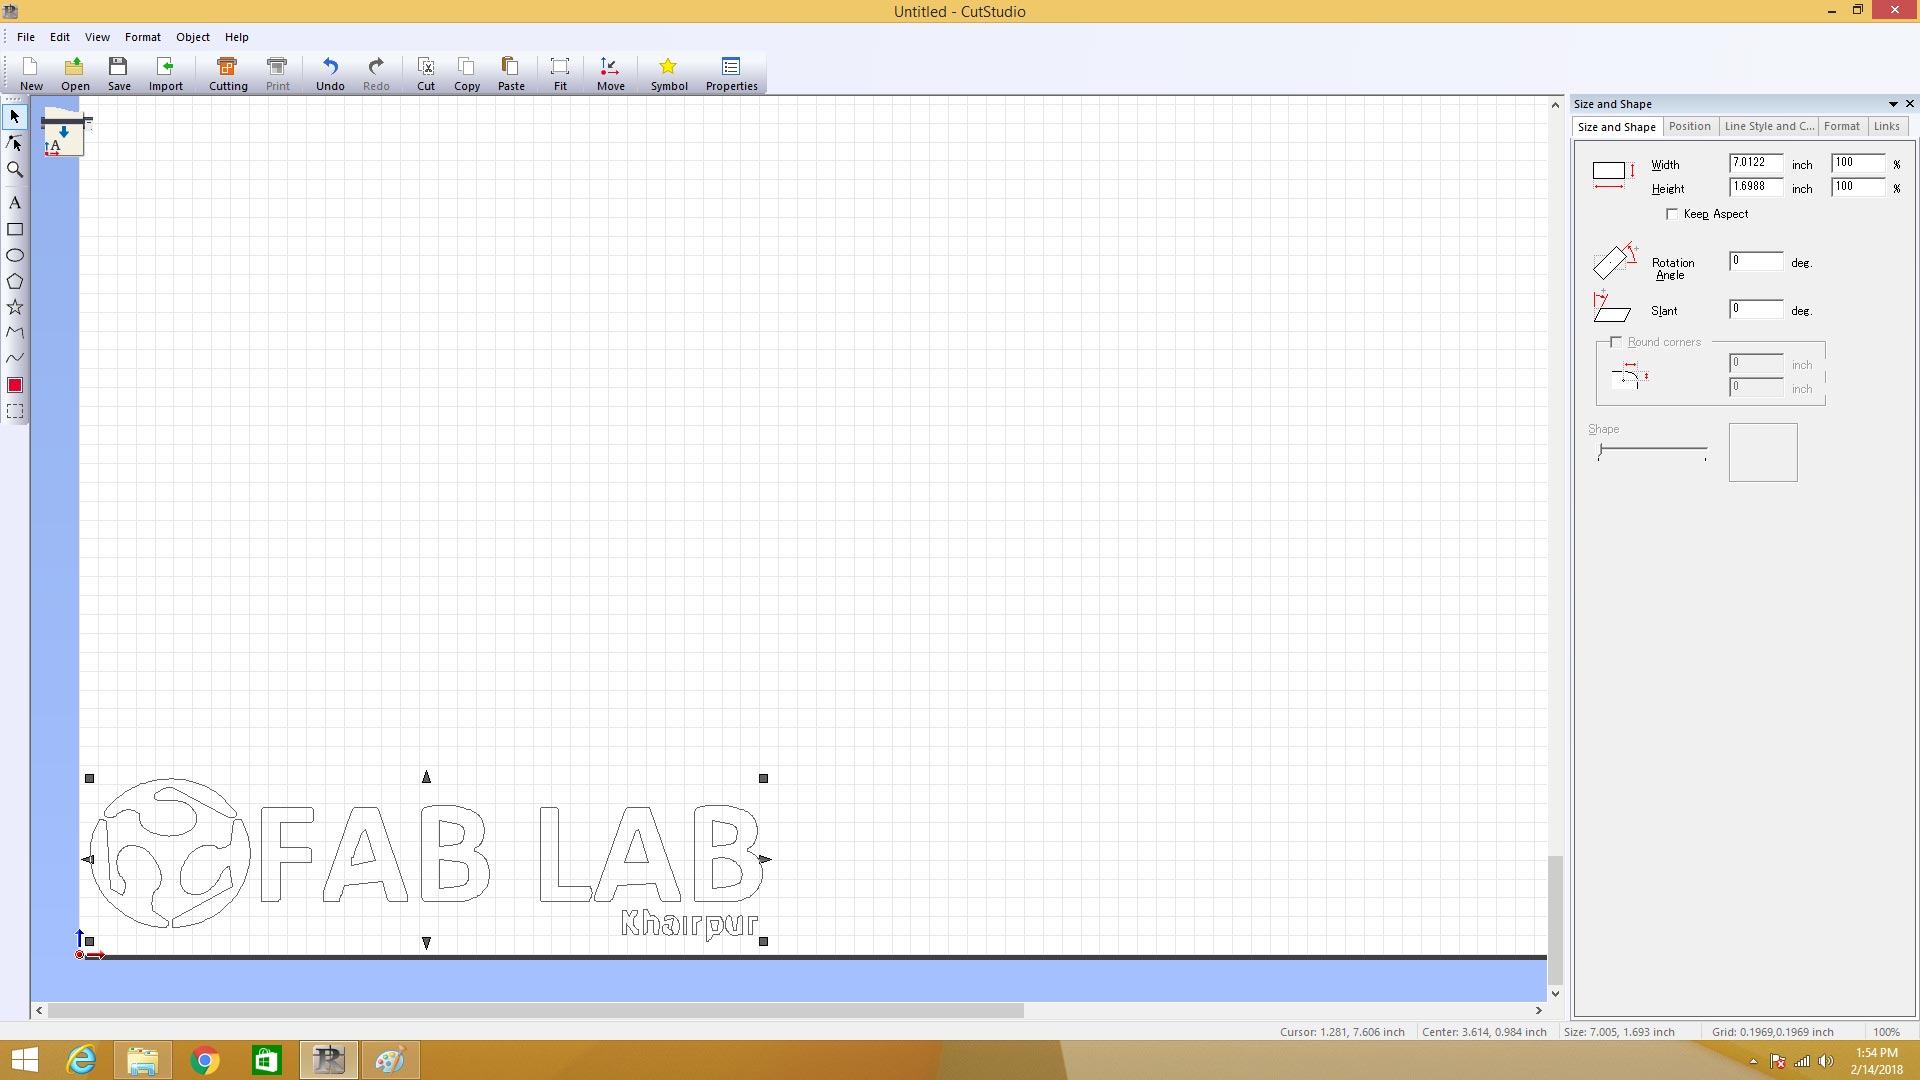Enable the Round corners checkbox
Viewport: 1920px width, 1080px height.
pos(1616,342)
